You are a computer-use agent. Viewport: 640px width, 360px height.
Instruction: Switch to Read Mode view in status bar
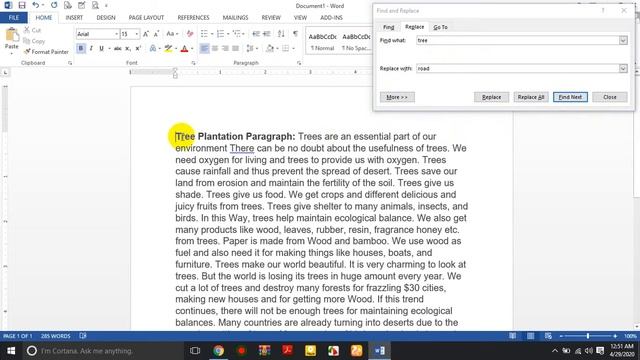pyautogui.click(x=512, y=336)
